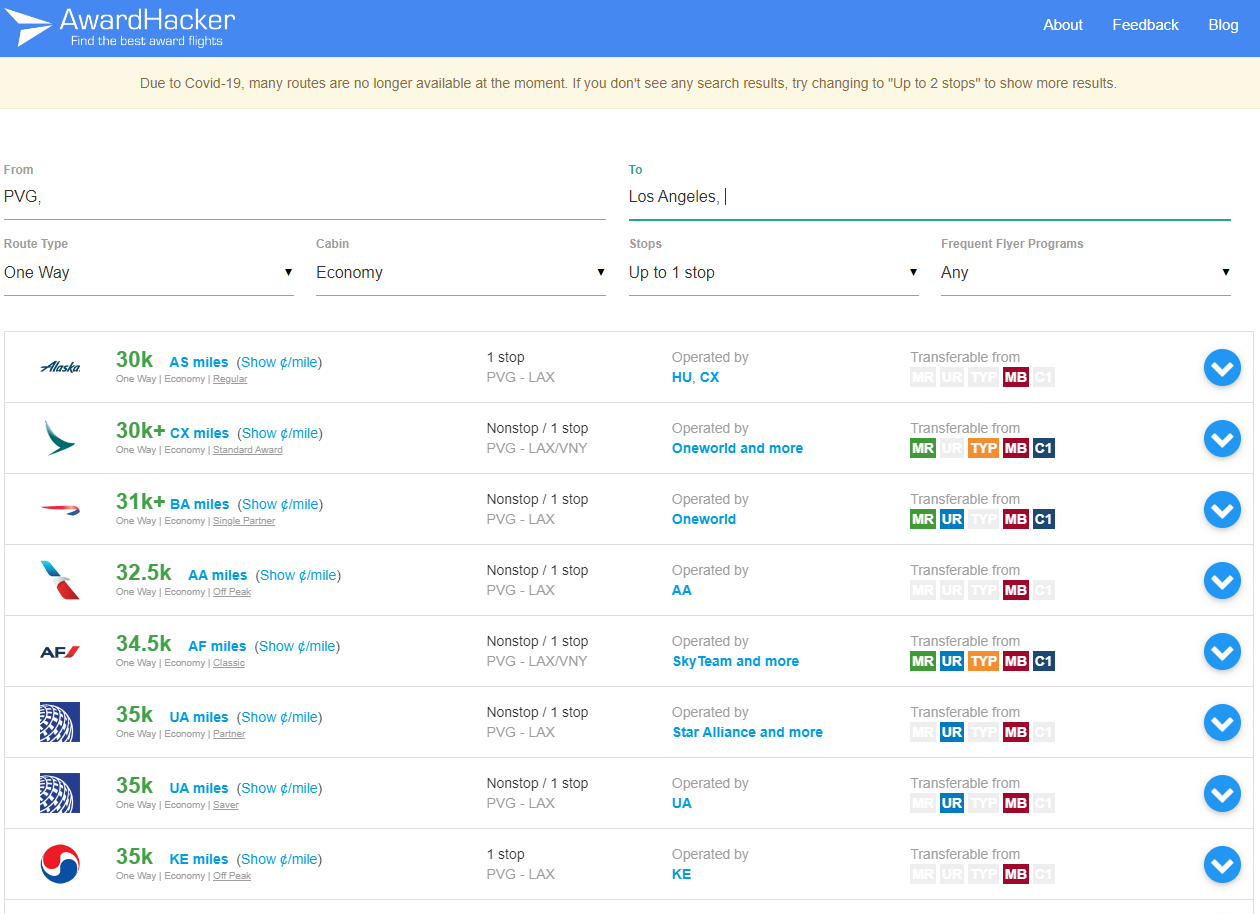Click UR badge in the AF miles row
1260x914 pixels.
point(952,661)
